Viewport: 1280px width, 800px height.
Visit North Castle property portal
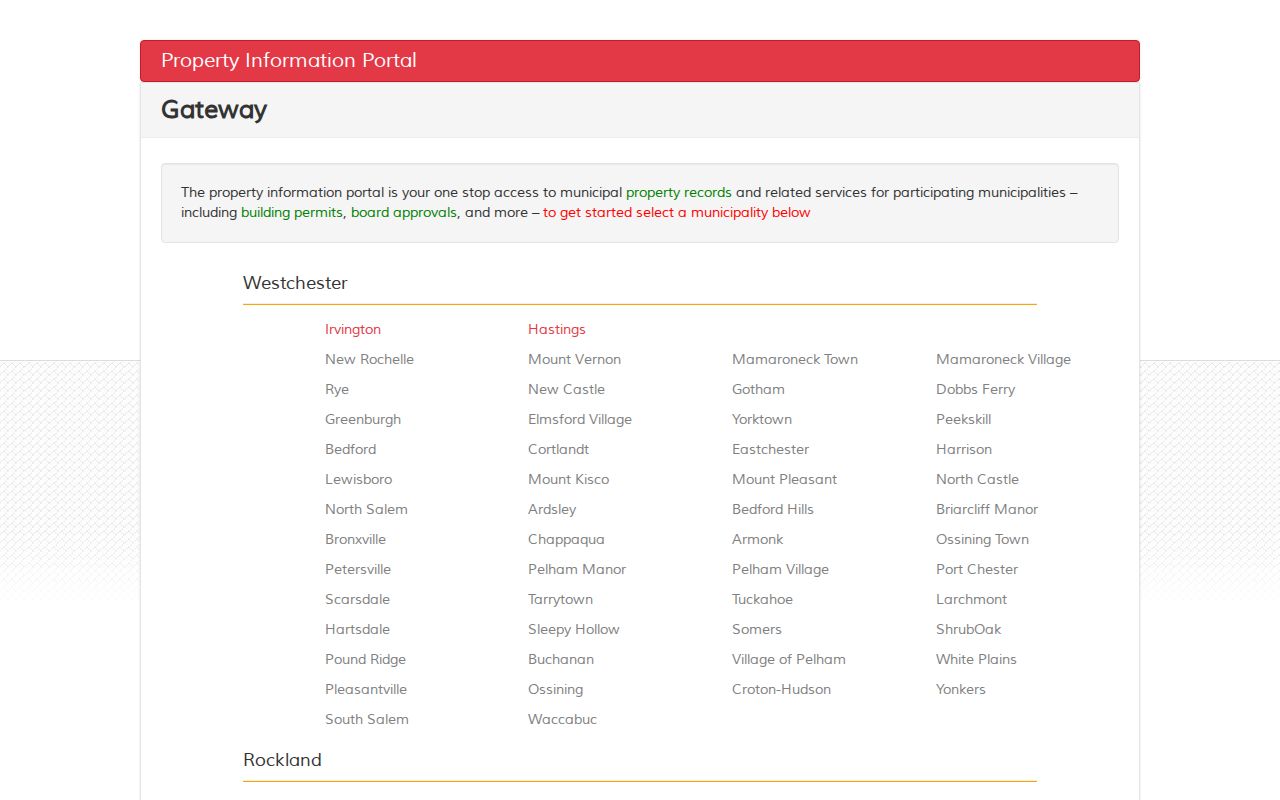point(977,479)
